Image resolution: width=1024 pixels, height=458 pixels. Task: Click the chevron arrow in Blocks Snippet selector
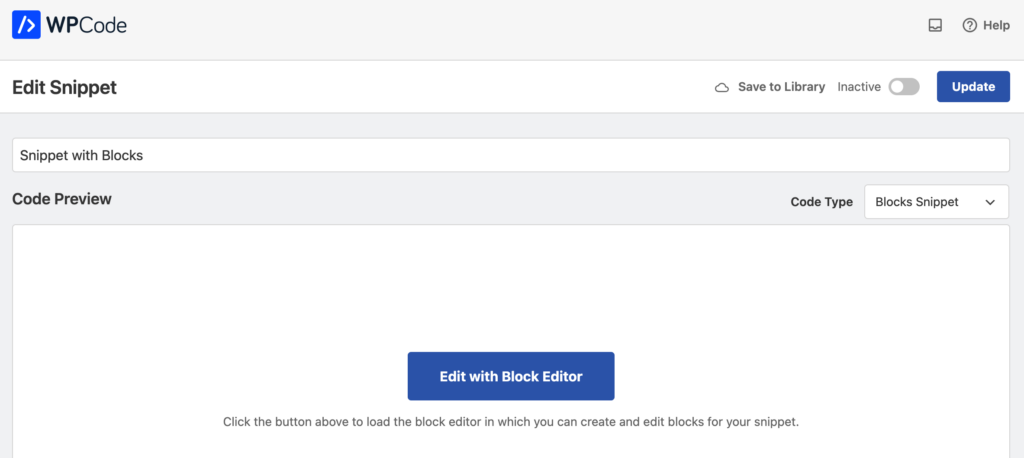tap(990, 203)
